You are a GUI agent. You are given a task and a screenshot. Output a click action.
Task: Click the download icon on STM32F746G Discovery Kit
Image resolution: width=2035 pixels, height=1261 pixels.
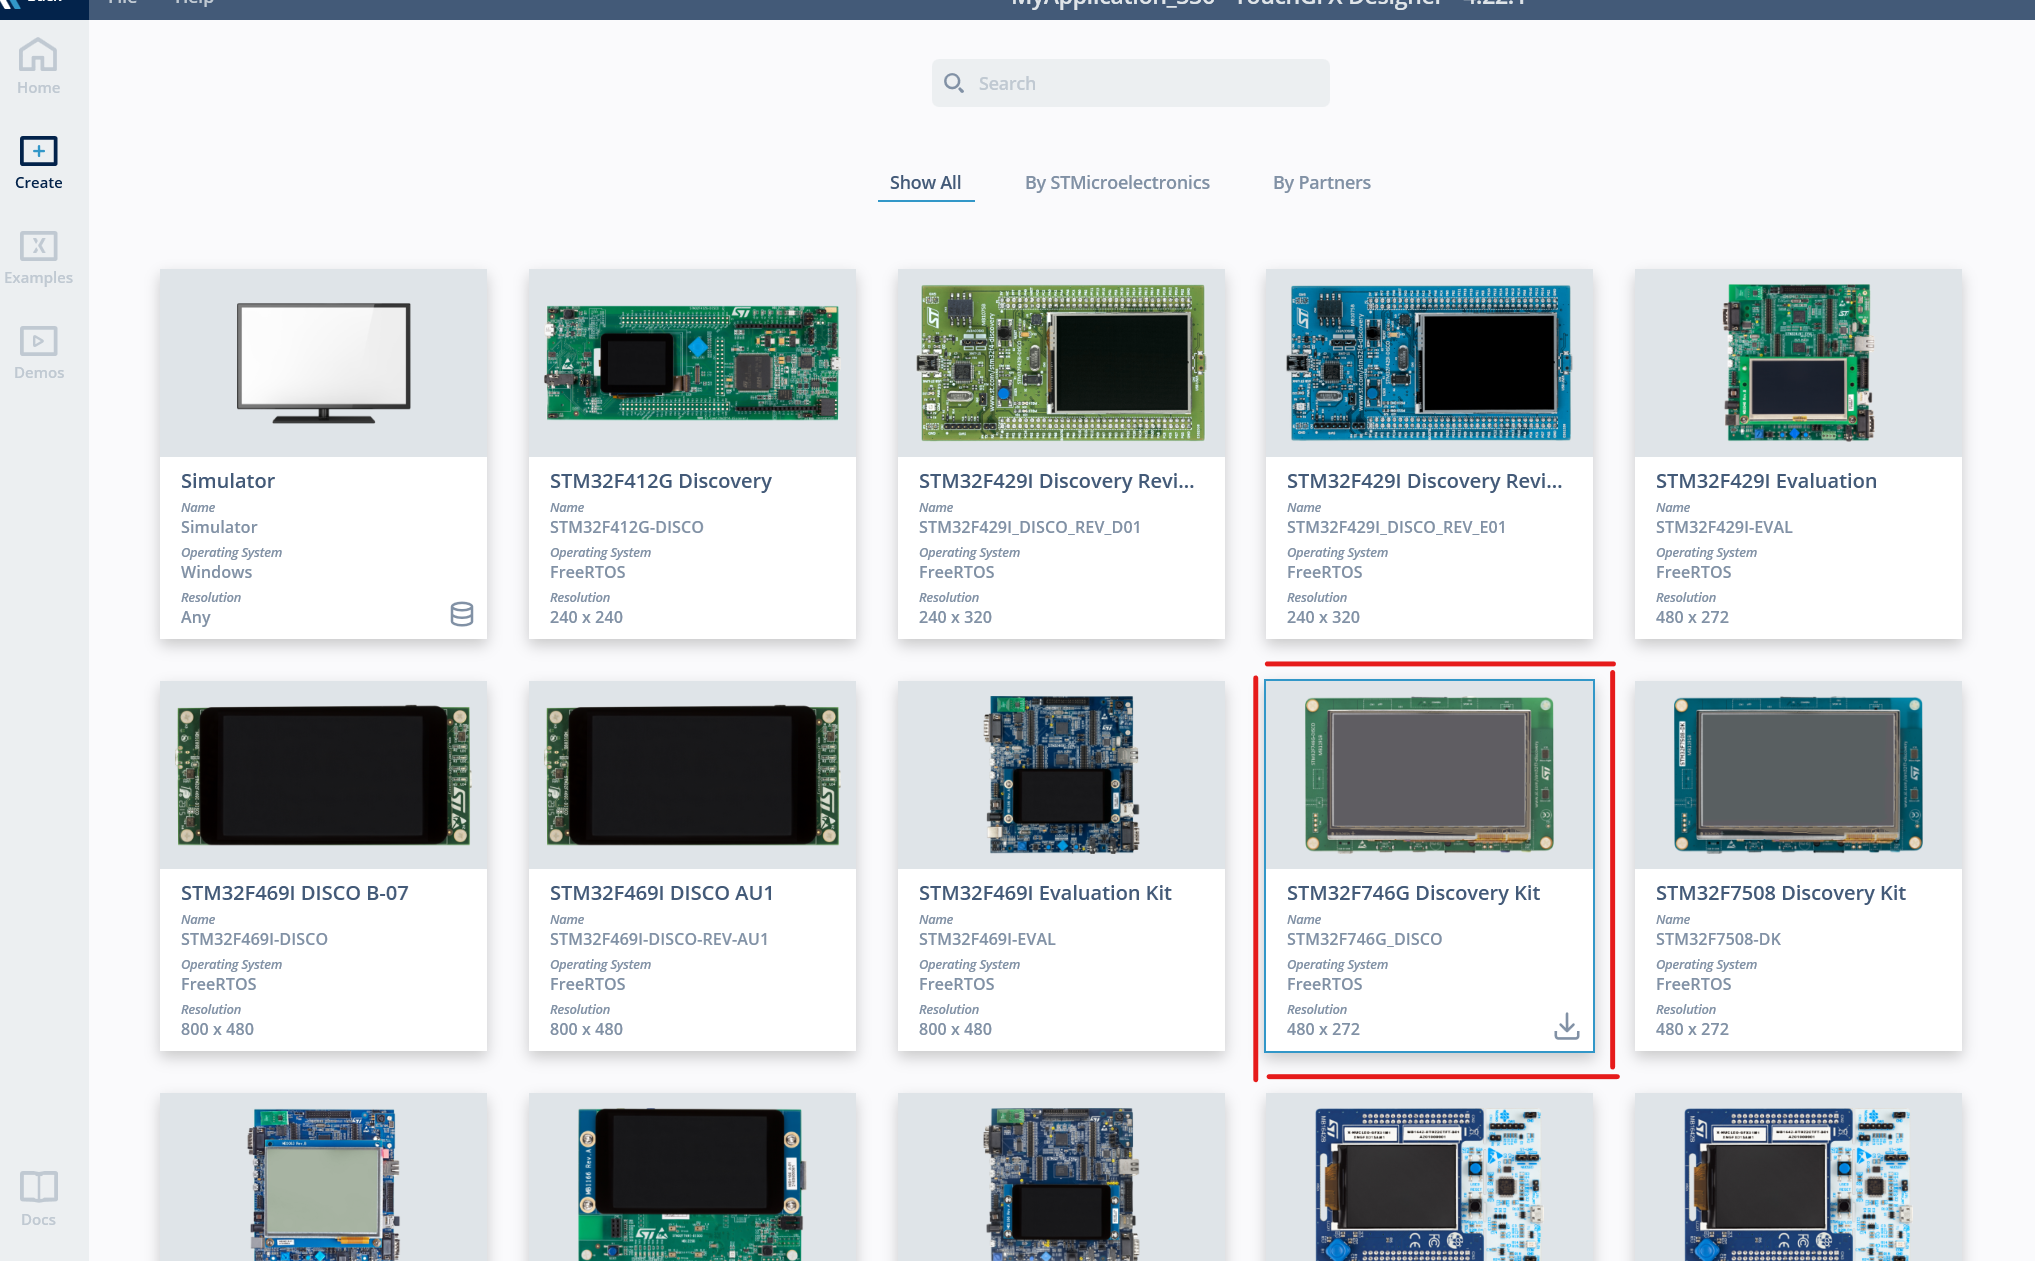(1566, 1027)
